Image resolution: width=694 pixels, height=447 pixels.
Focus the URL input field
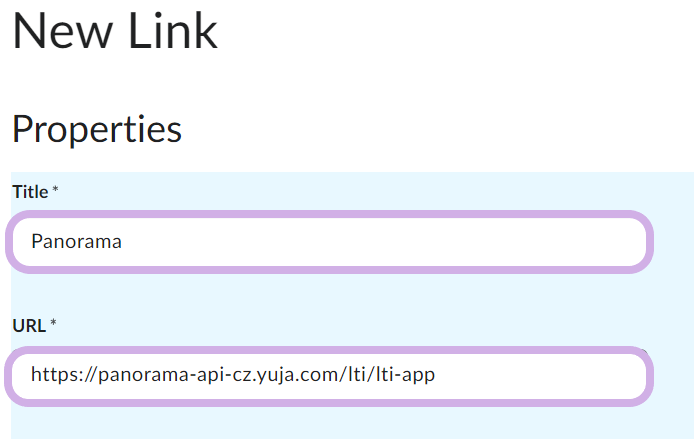pyautogui.click(x=330, y=376)
